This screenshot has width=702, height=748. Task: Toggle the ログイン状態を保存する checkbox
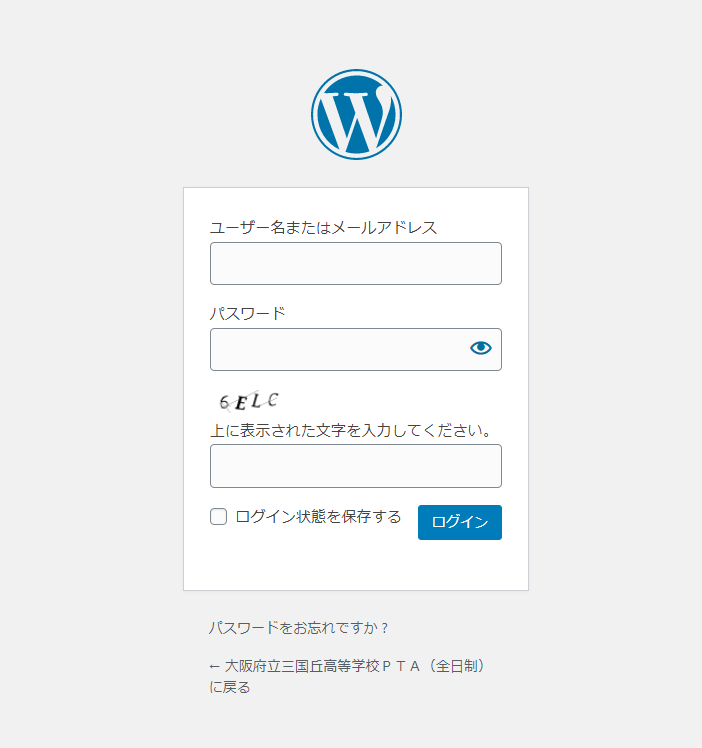(218, 517)
